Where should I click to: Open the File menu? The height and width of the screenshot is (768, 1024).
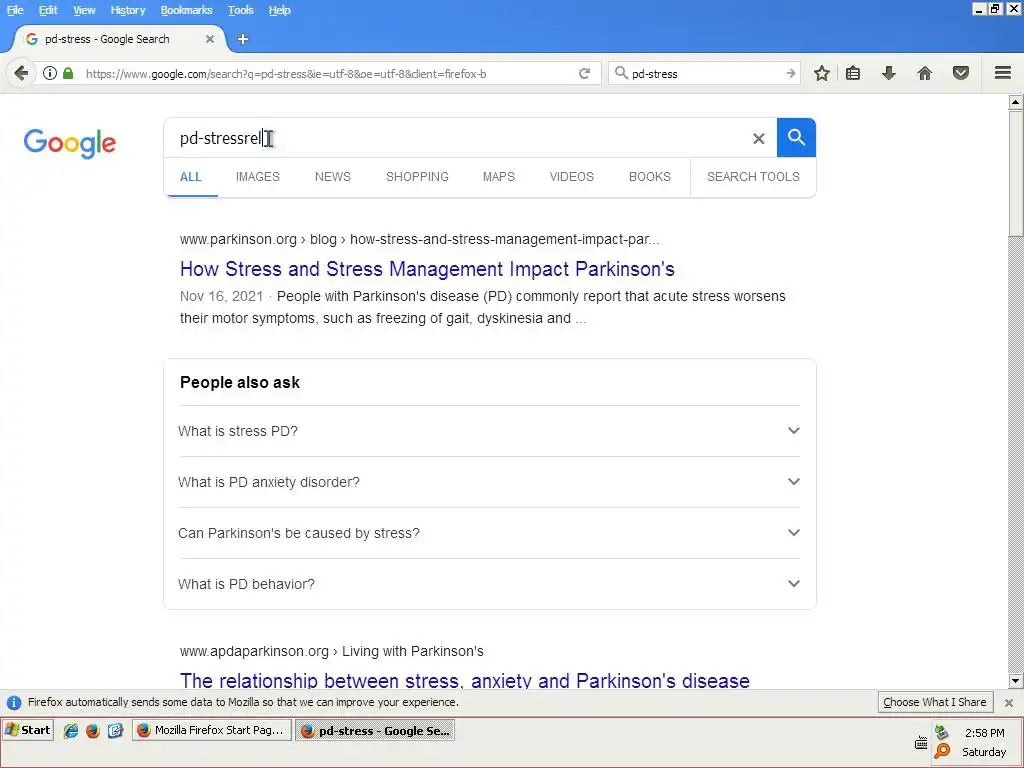tap(15, 10)
